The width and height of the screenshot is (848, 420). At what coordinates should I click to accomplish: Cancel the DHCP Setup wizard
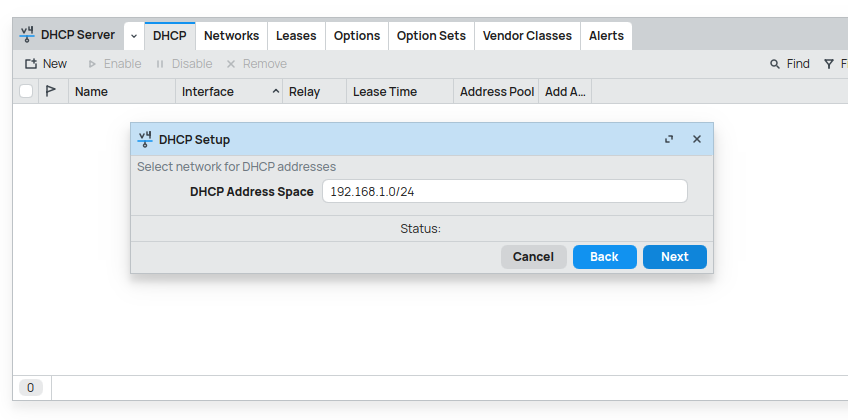[533, 257]
